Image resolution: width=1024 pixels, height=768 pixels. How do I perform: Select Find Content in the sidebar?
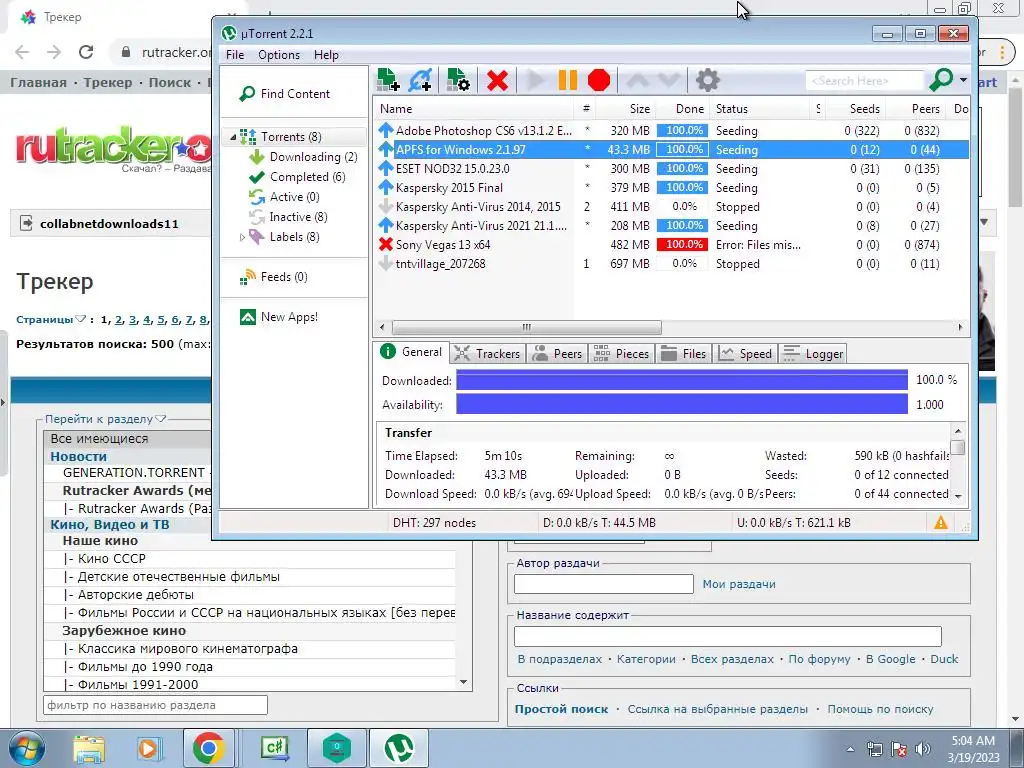(x=285, y=93)
